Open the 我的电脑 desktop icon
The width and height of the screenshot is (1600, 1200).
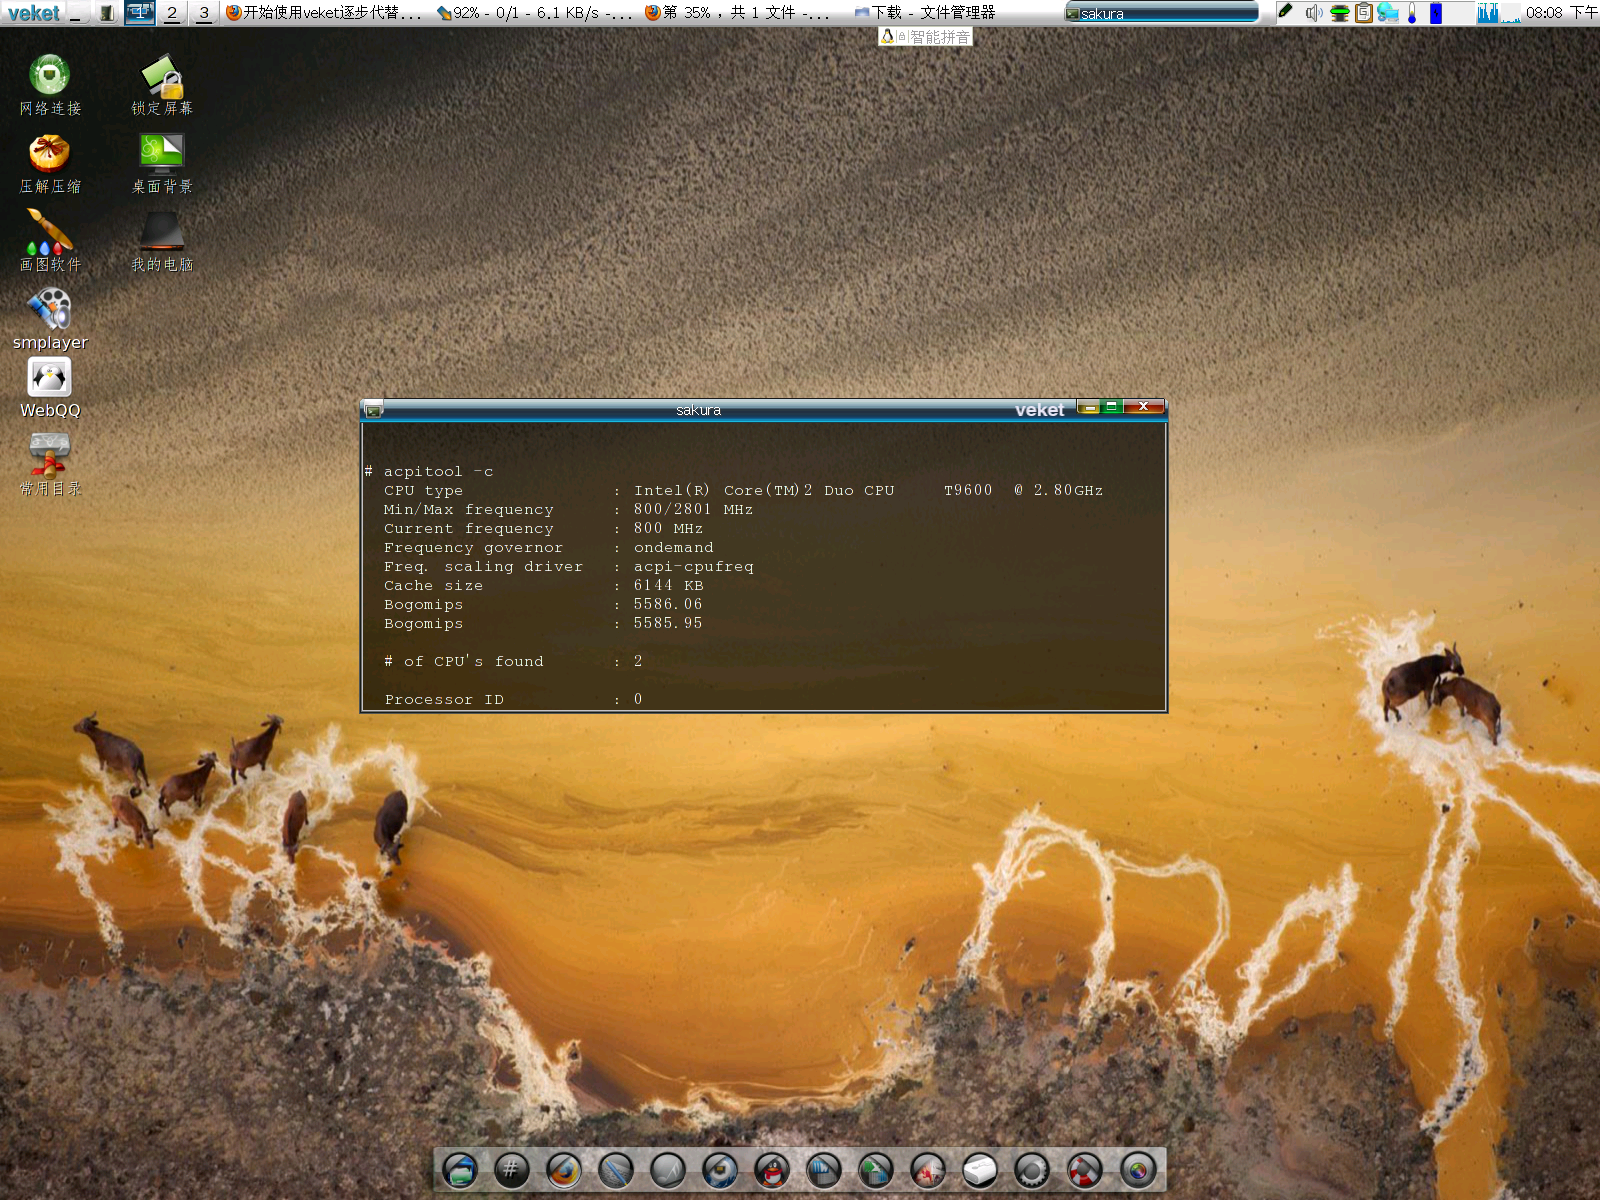pyautogui.click(x=162, y=241)
